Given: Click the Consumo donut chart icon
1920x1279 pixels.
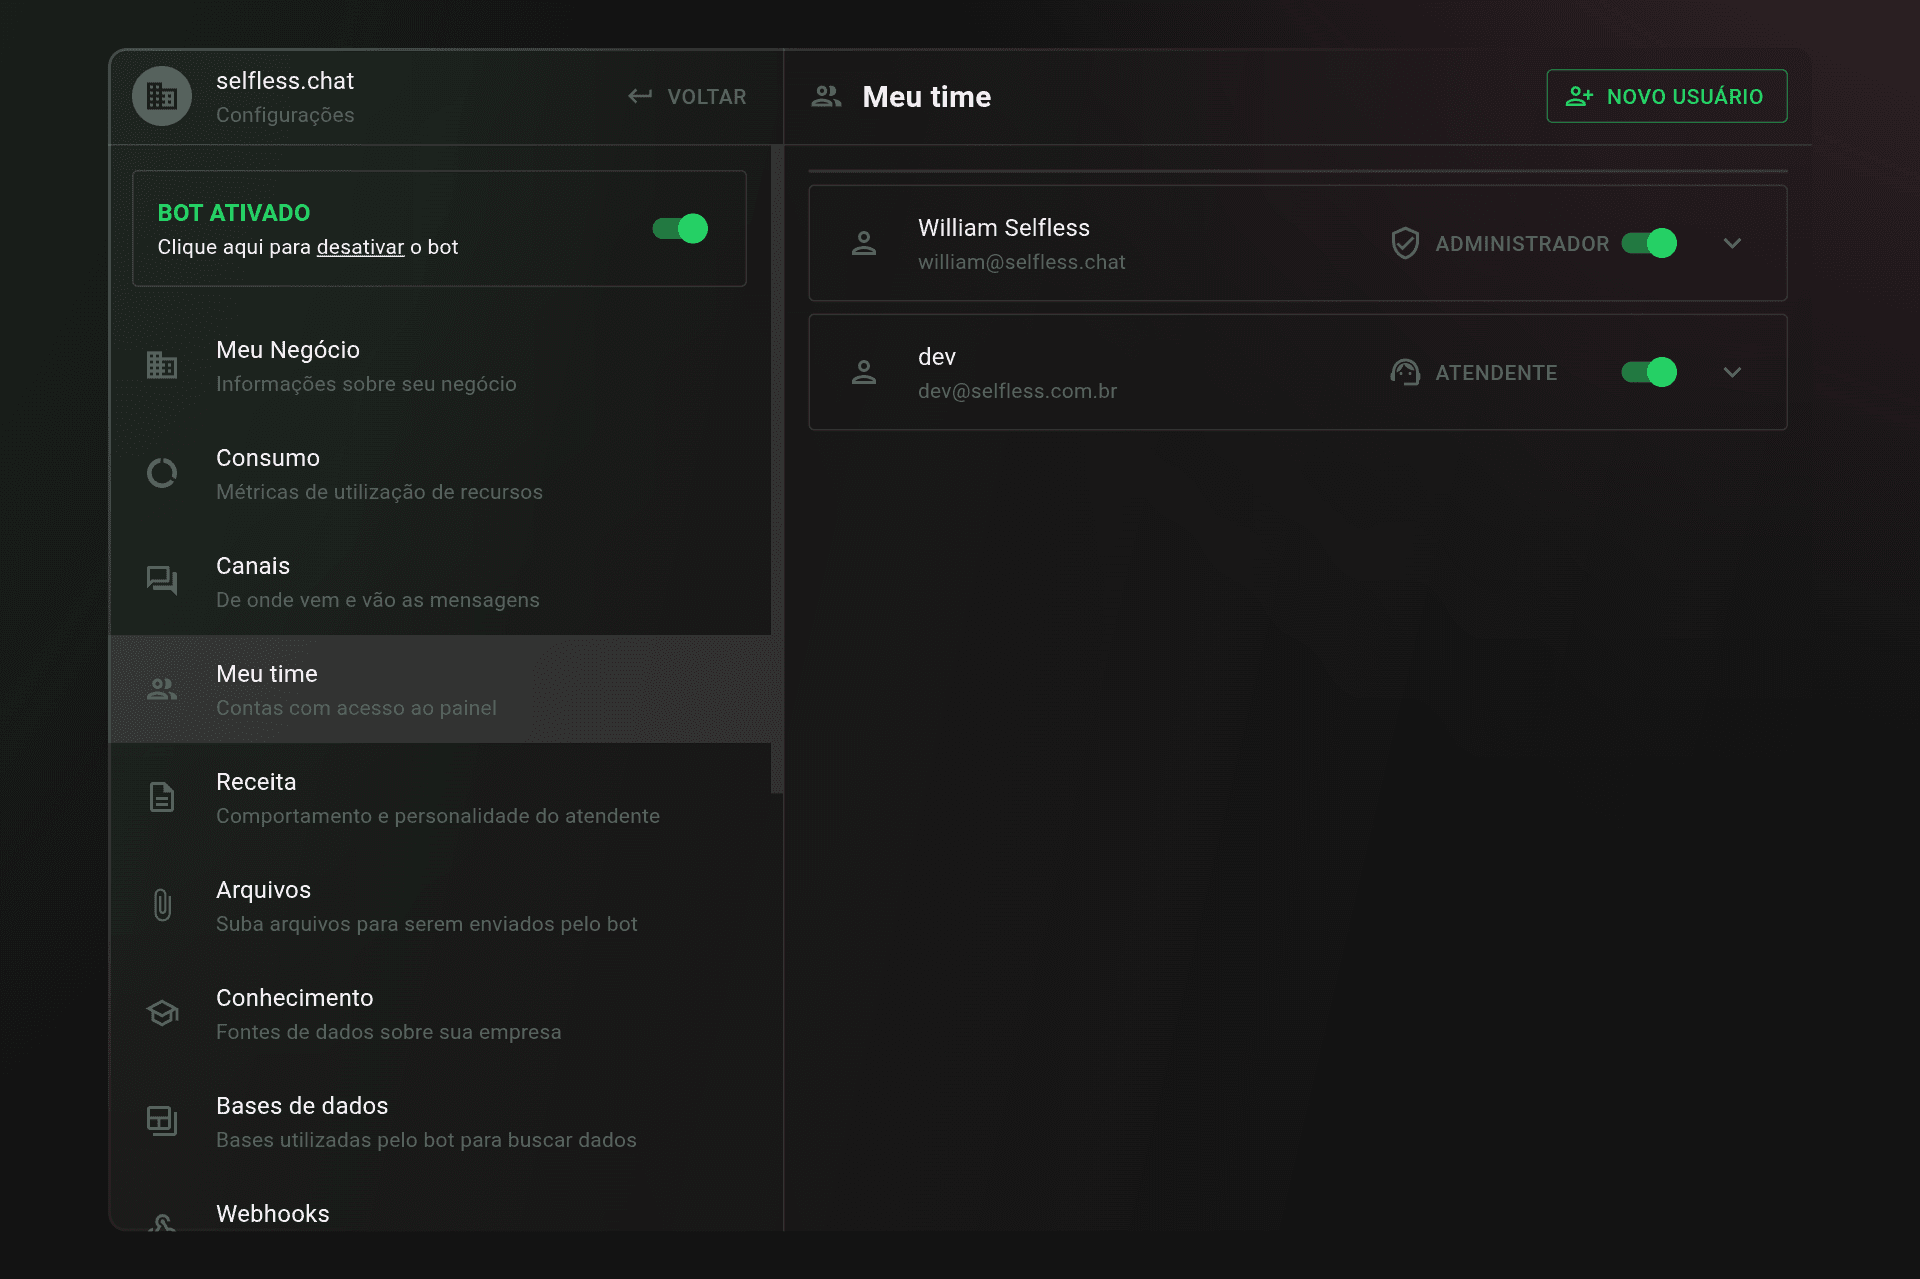Looking at the screenshot, I should coord(162,473).
